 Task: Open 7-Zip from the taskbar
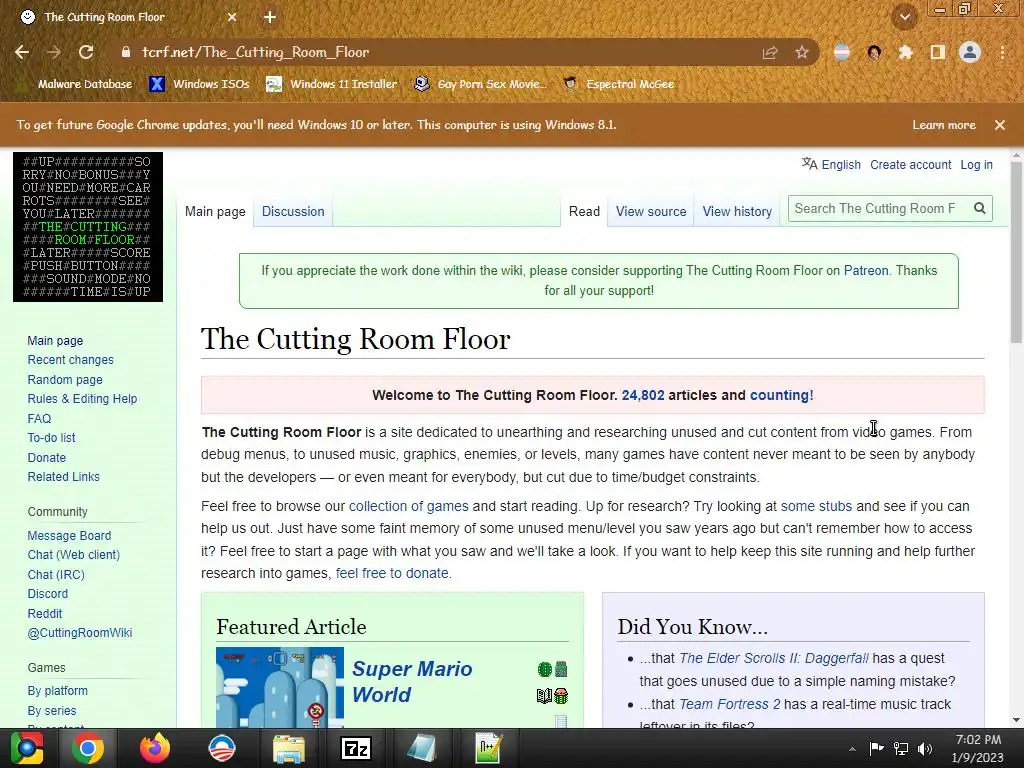coord(355,748)
